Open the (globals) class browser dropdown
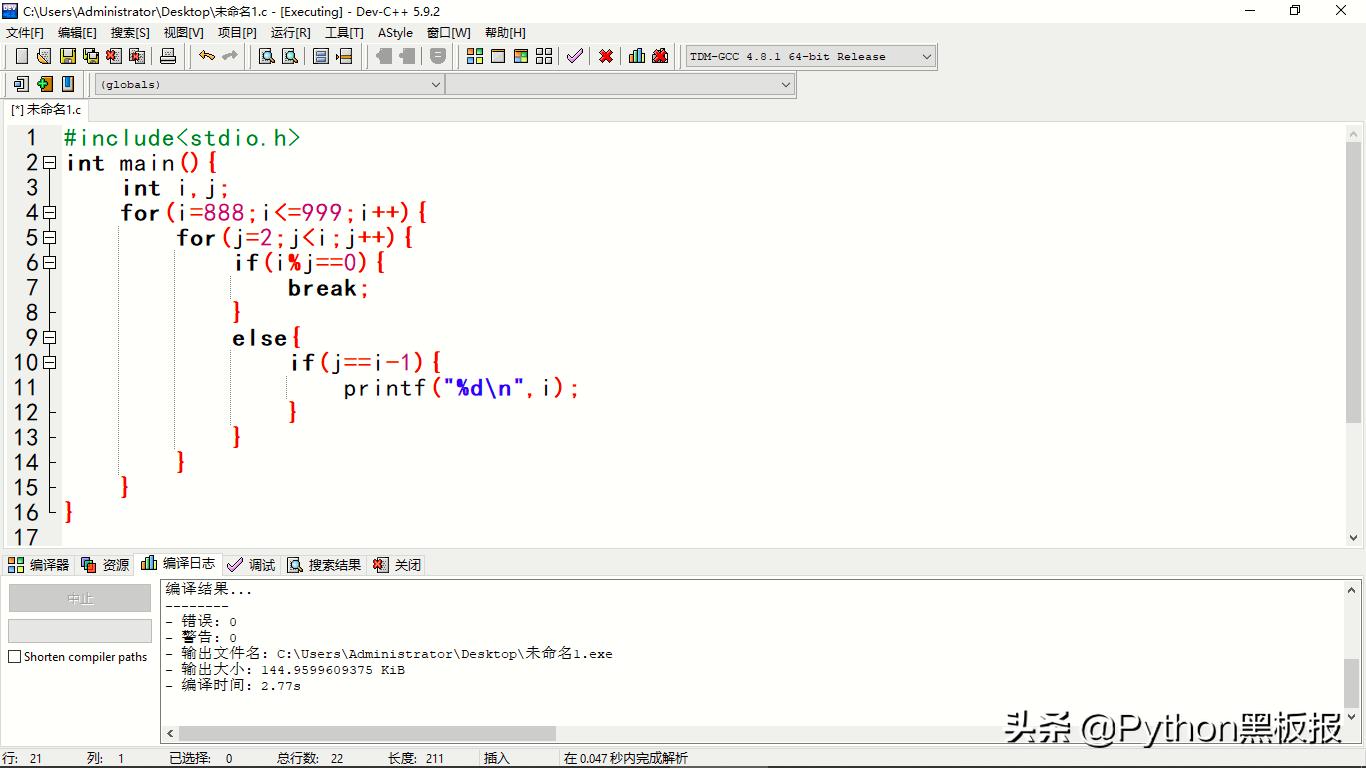The height and width of the screenshot is (768, 1366). (x=268, y=84)
